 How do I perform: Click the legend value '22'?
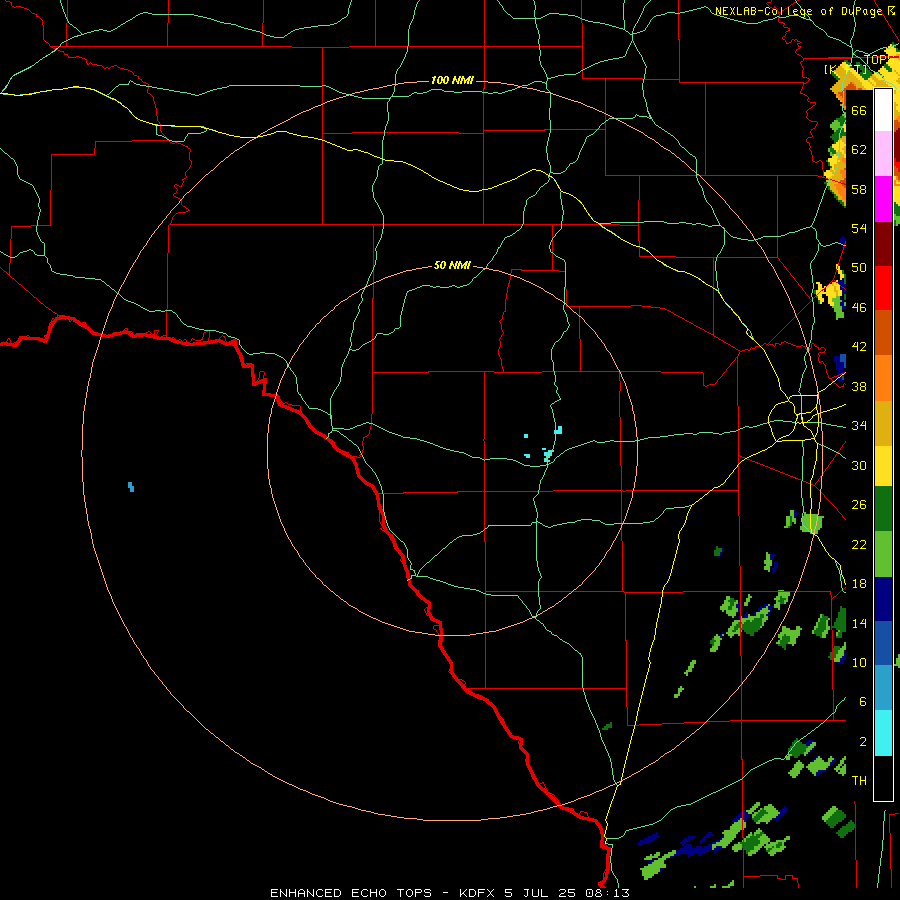859,544
